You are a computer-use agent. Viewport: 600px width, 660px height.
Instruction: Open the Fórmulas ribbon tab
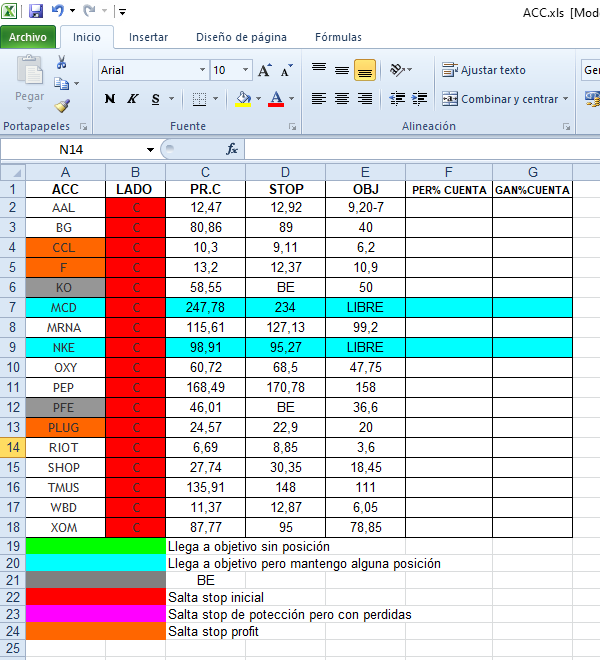(338, 37)
